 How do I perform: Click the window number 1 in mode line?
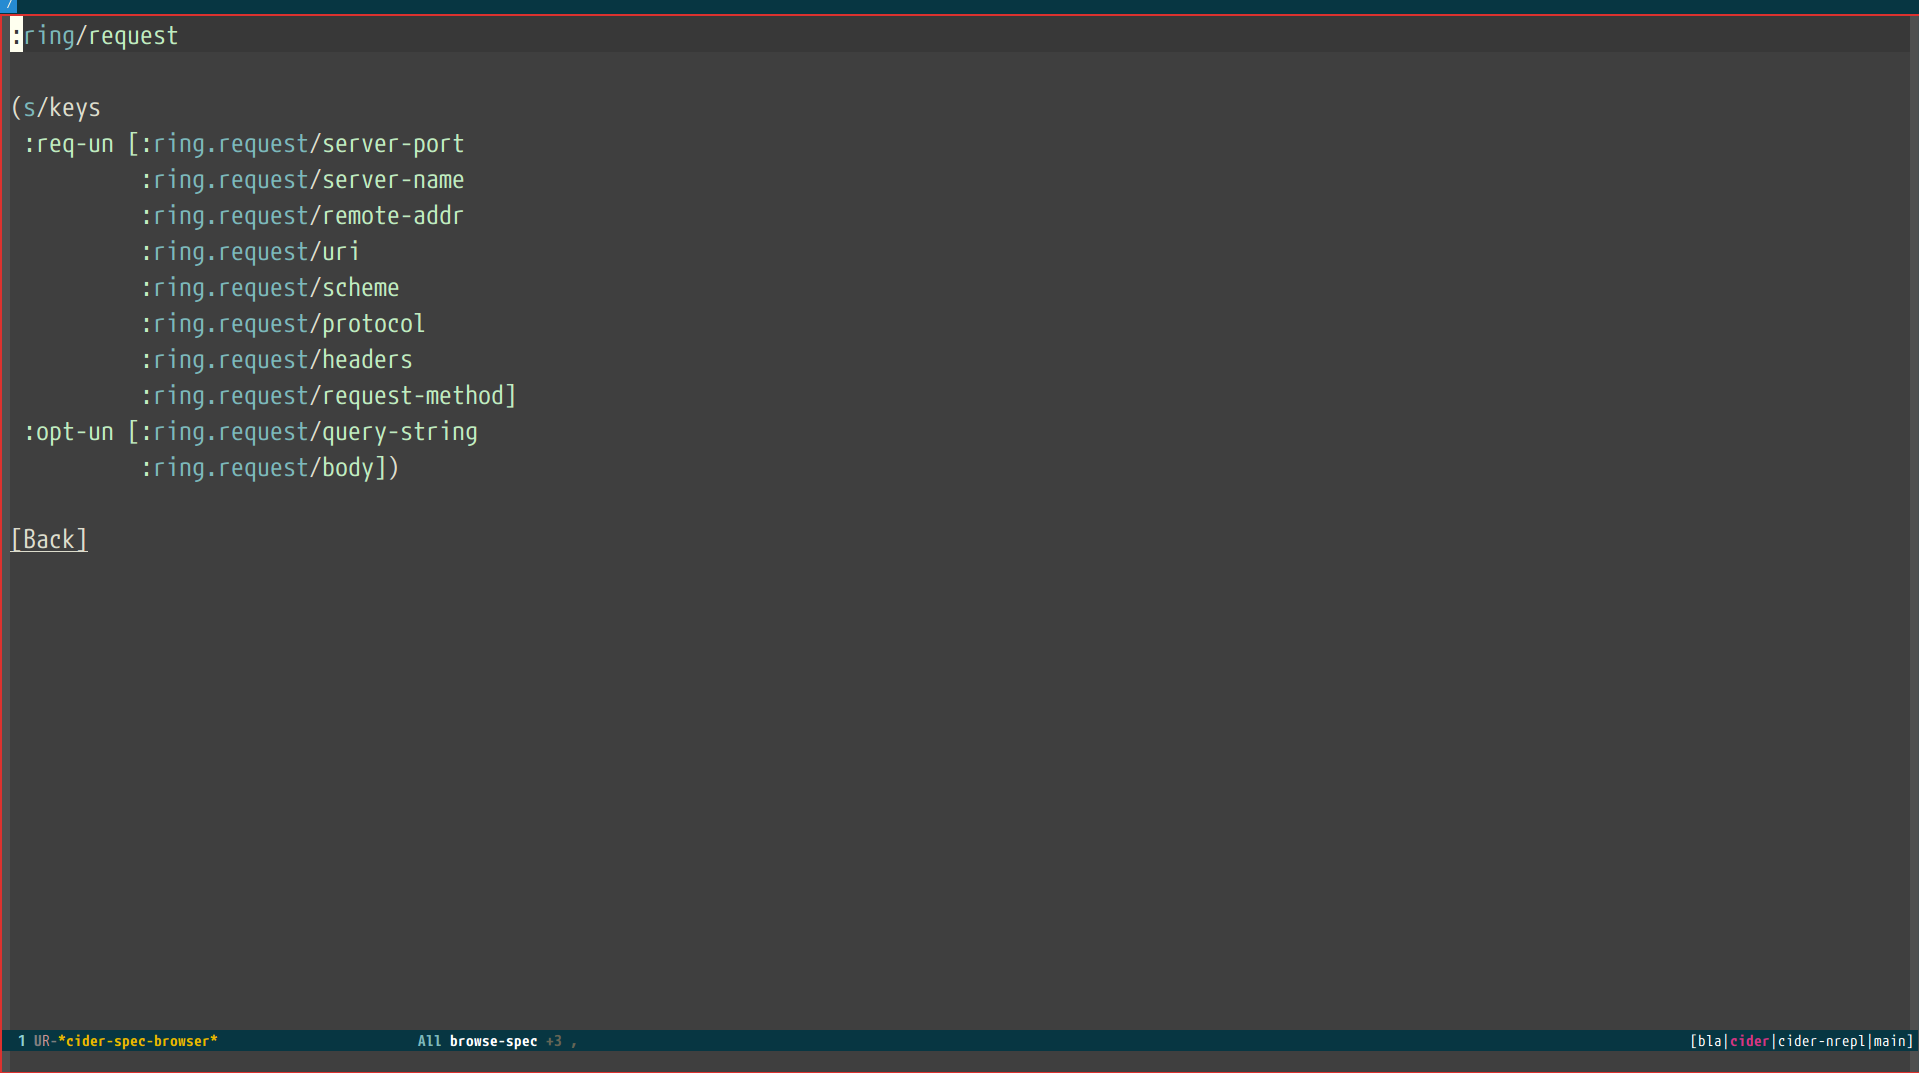point(22,1041)
